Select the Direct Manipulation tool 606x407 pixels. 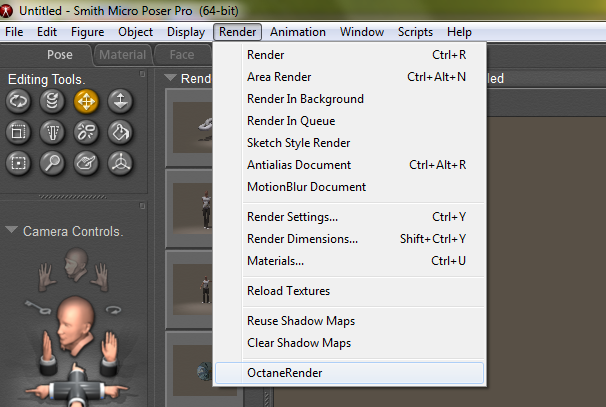[120, 163]
